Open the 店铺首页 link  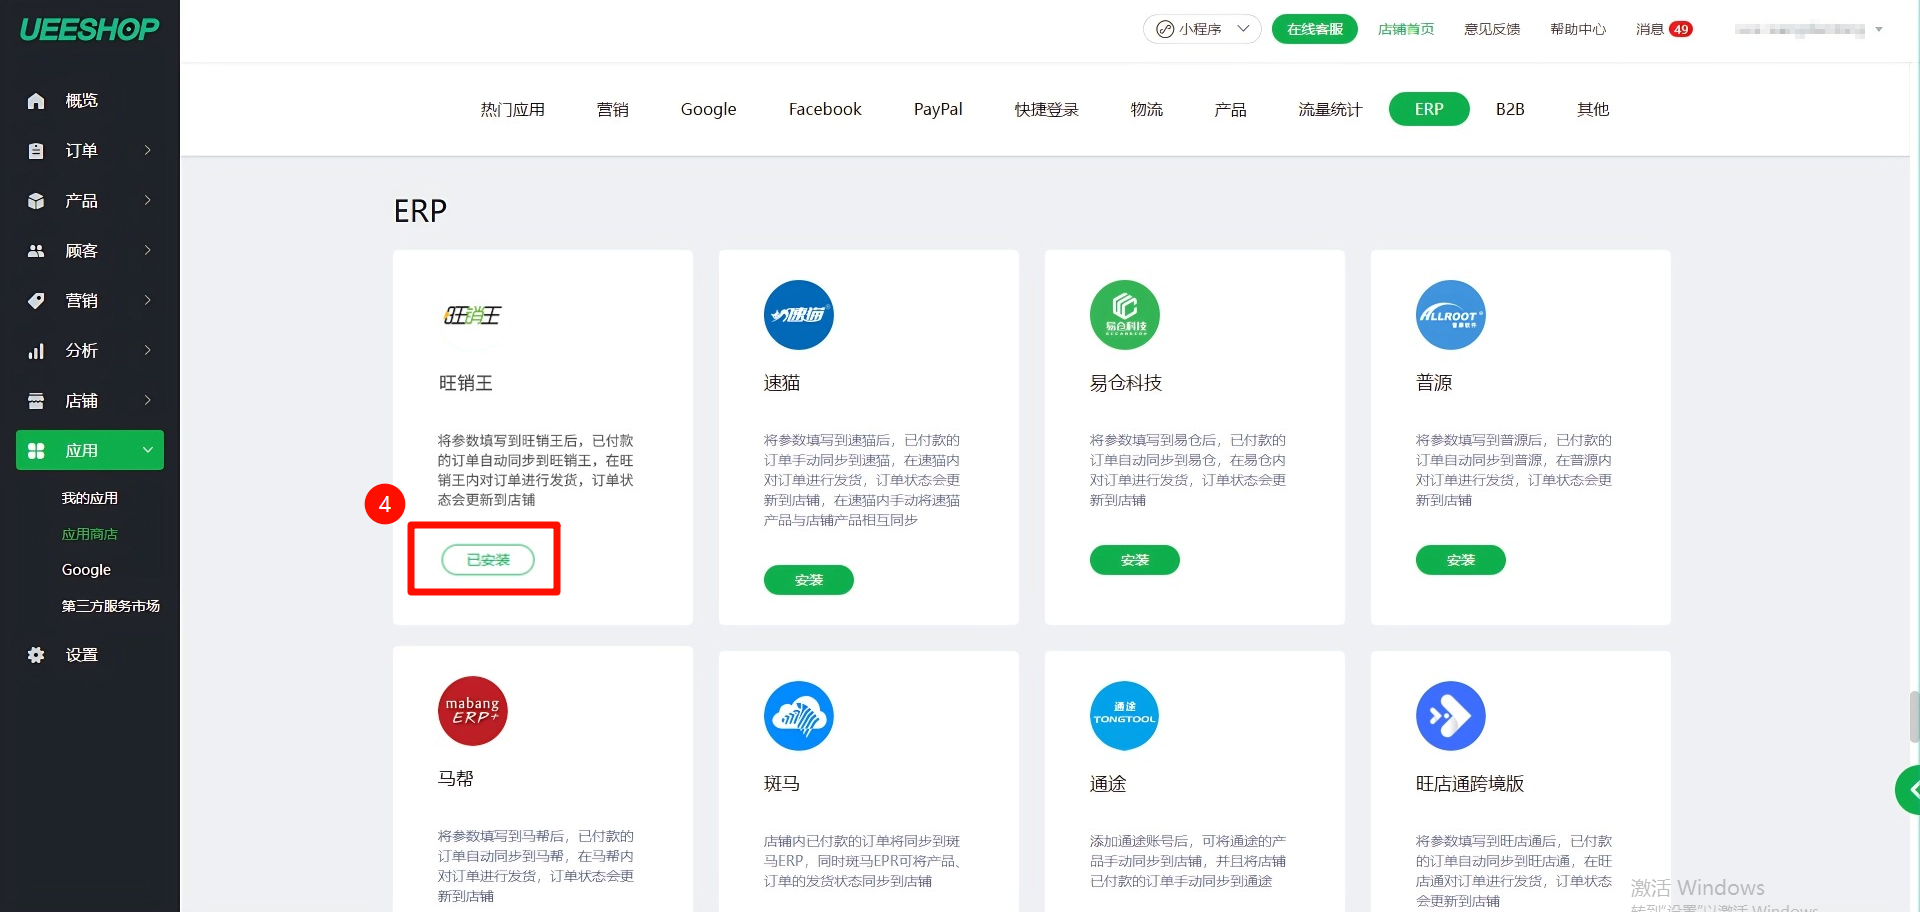coord(1406,29)
